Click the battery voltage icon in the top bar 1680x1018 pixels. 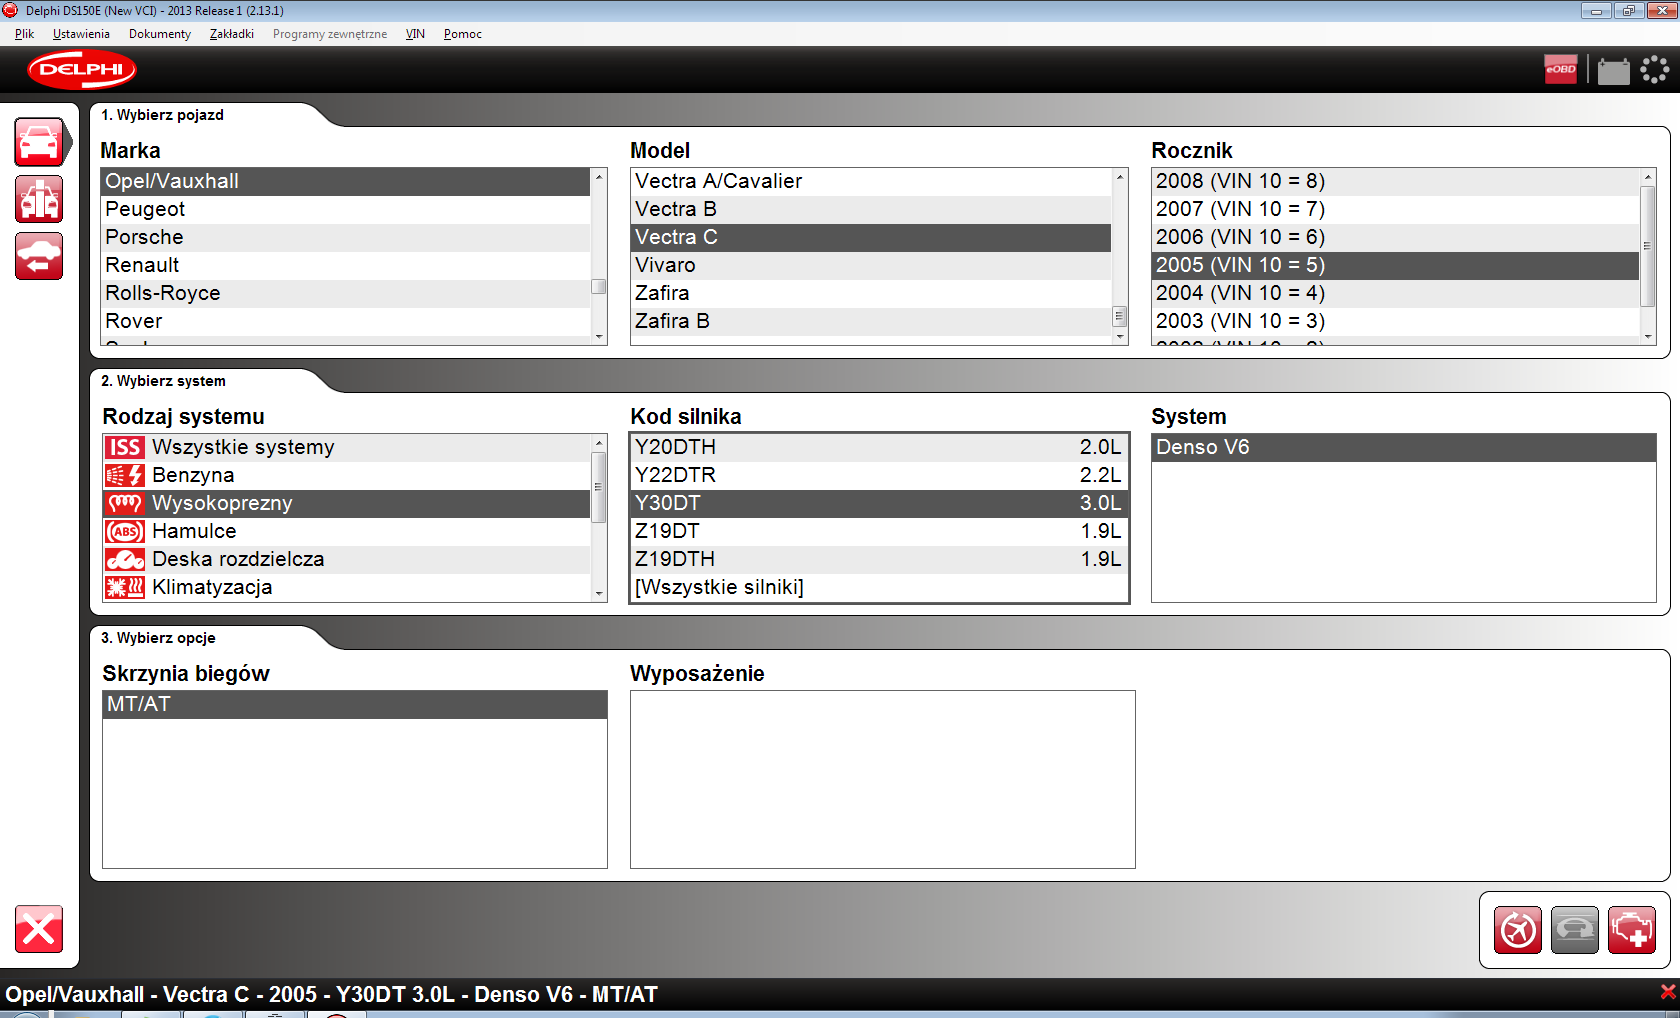coord(1613,71)
